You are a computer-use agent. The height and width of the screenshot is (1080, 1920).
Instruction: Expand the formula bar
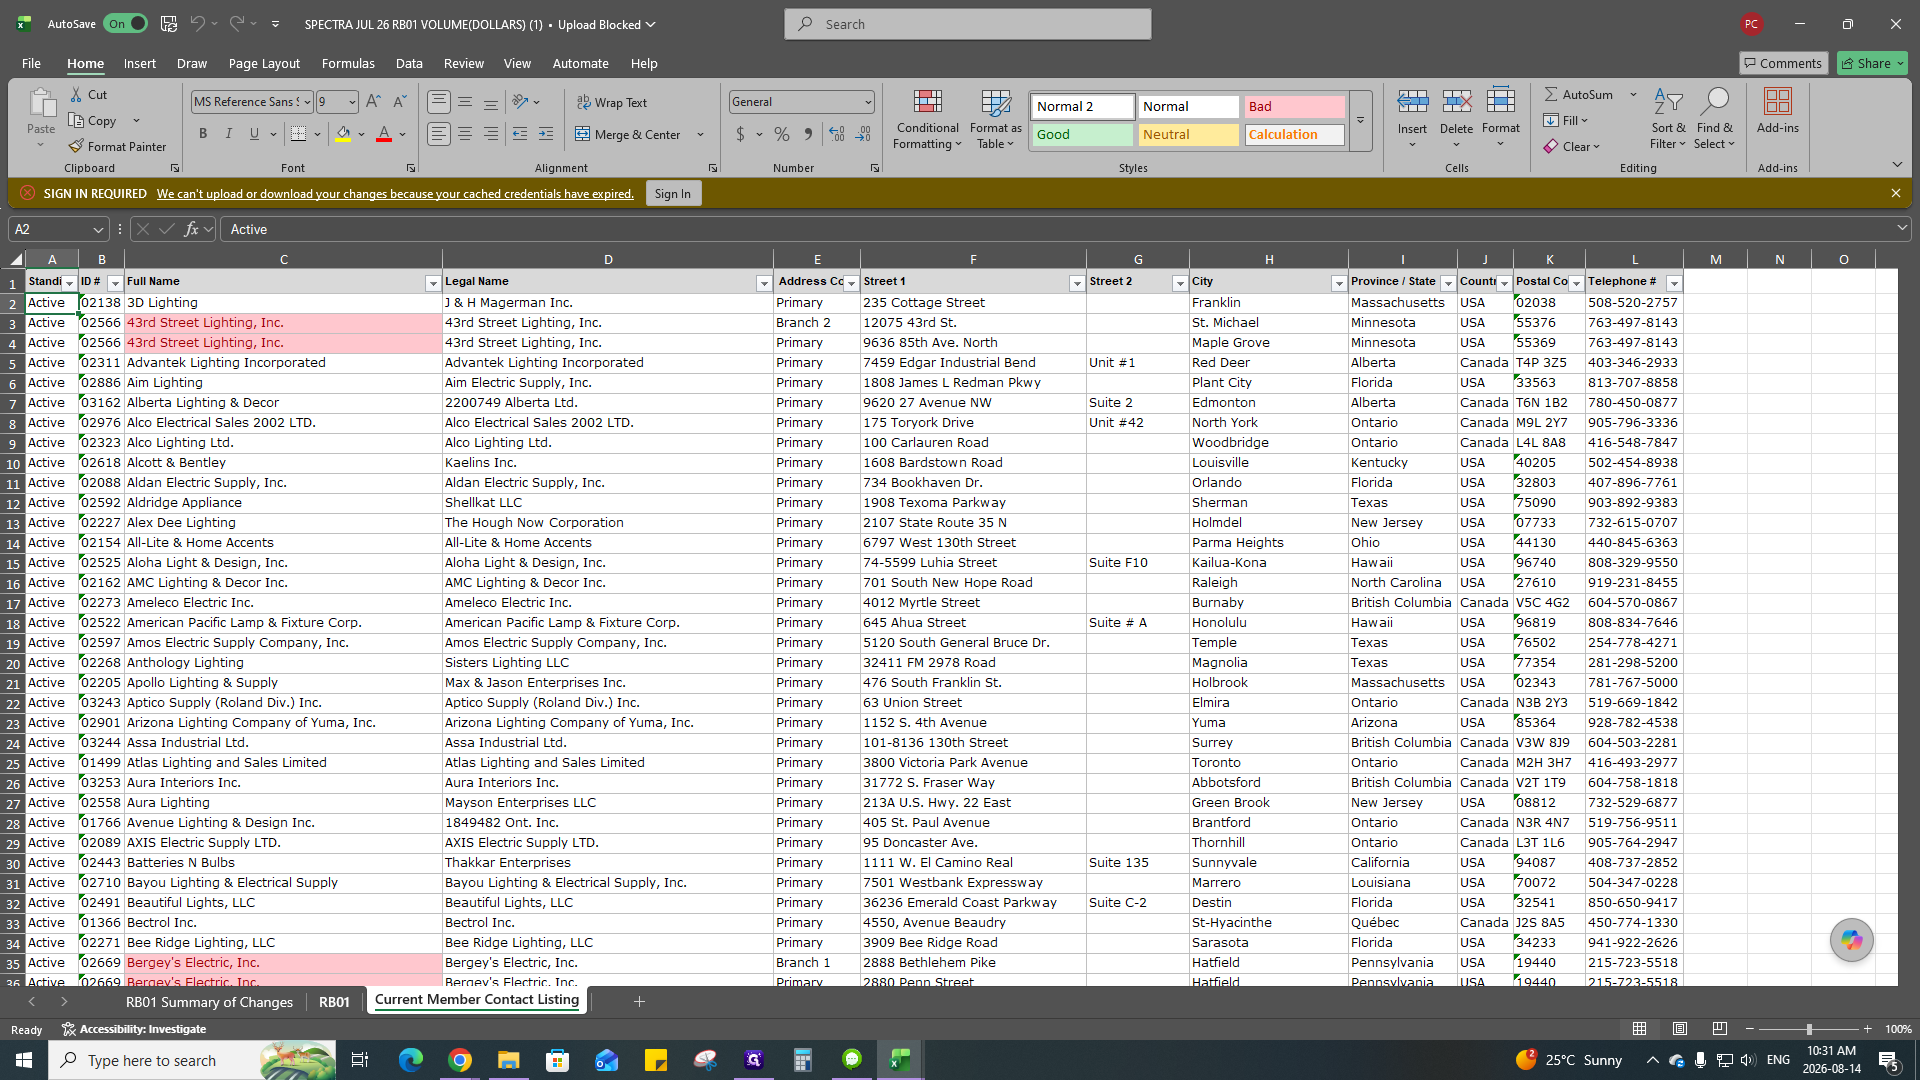pyautogui.click(x=1902, y=229)
